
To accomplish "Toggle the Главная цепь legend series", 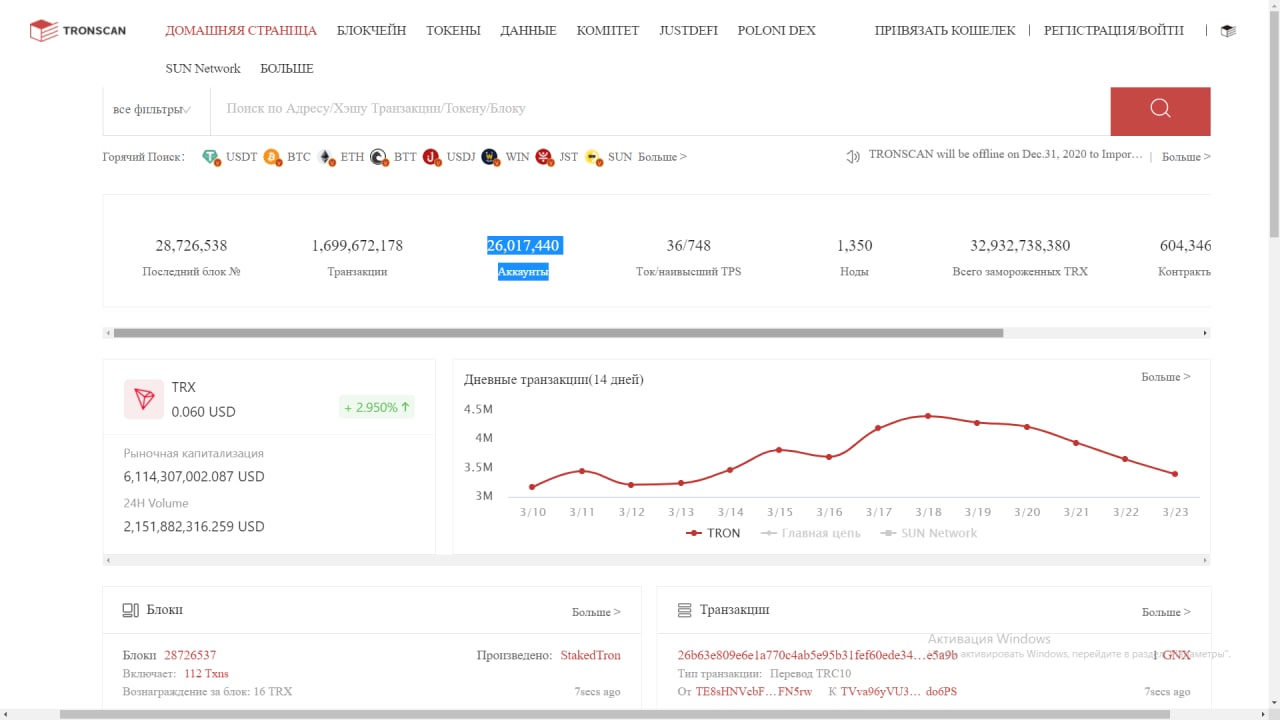I will pos(810,533).
